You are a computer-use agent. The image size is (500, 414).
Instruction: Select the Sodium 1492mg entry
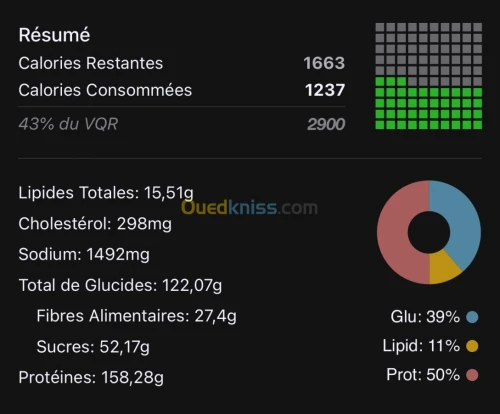(84, 254)
